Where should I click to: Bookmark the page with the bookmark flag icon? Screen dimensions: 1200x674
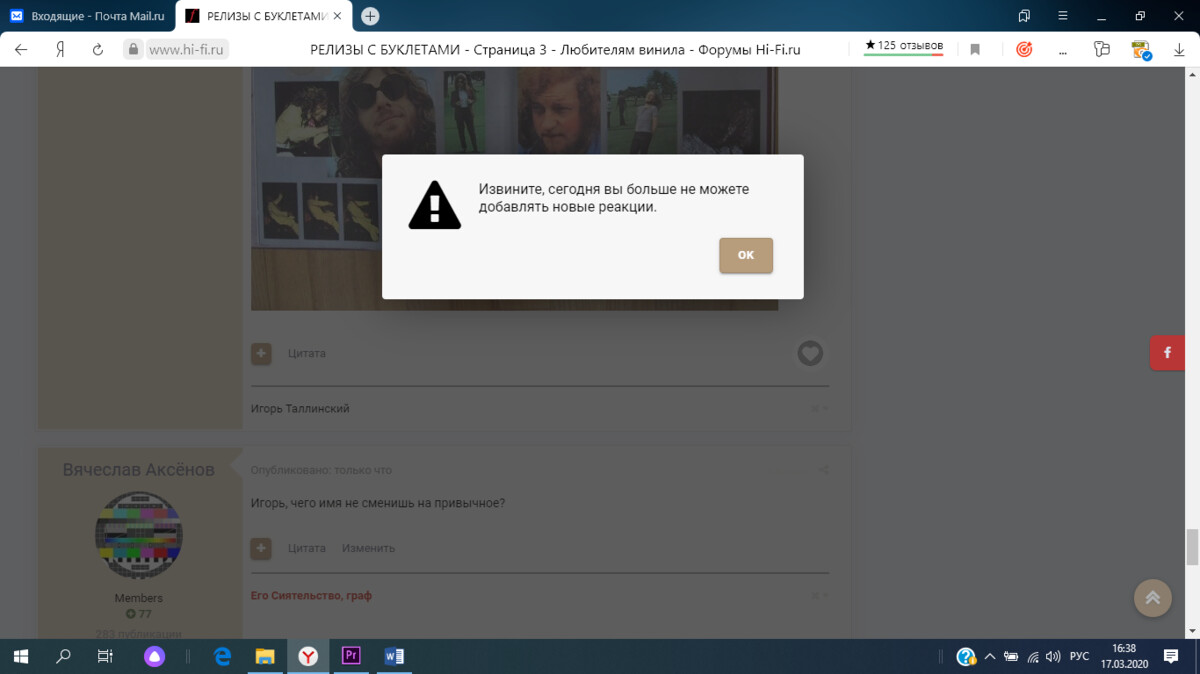point(975,49)
